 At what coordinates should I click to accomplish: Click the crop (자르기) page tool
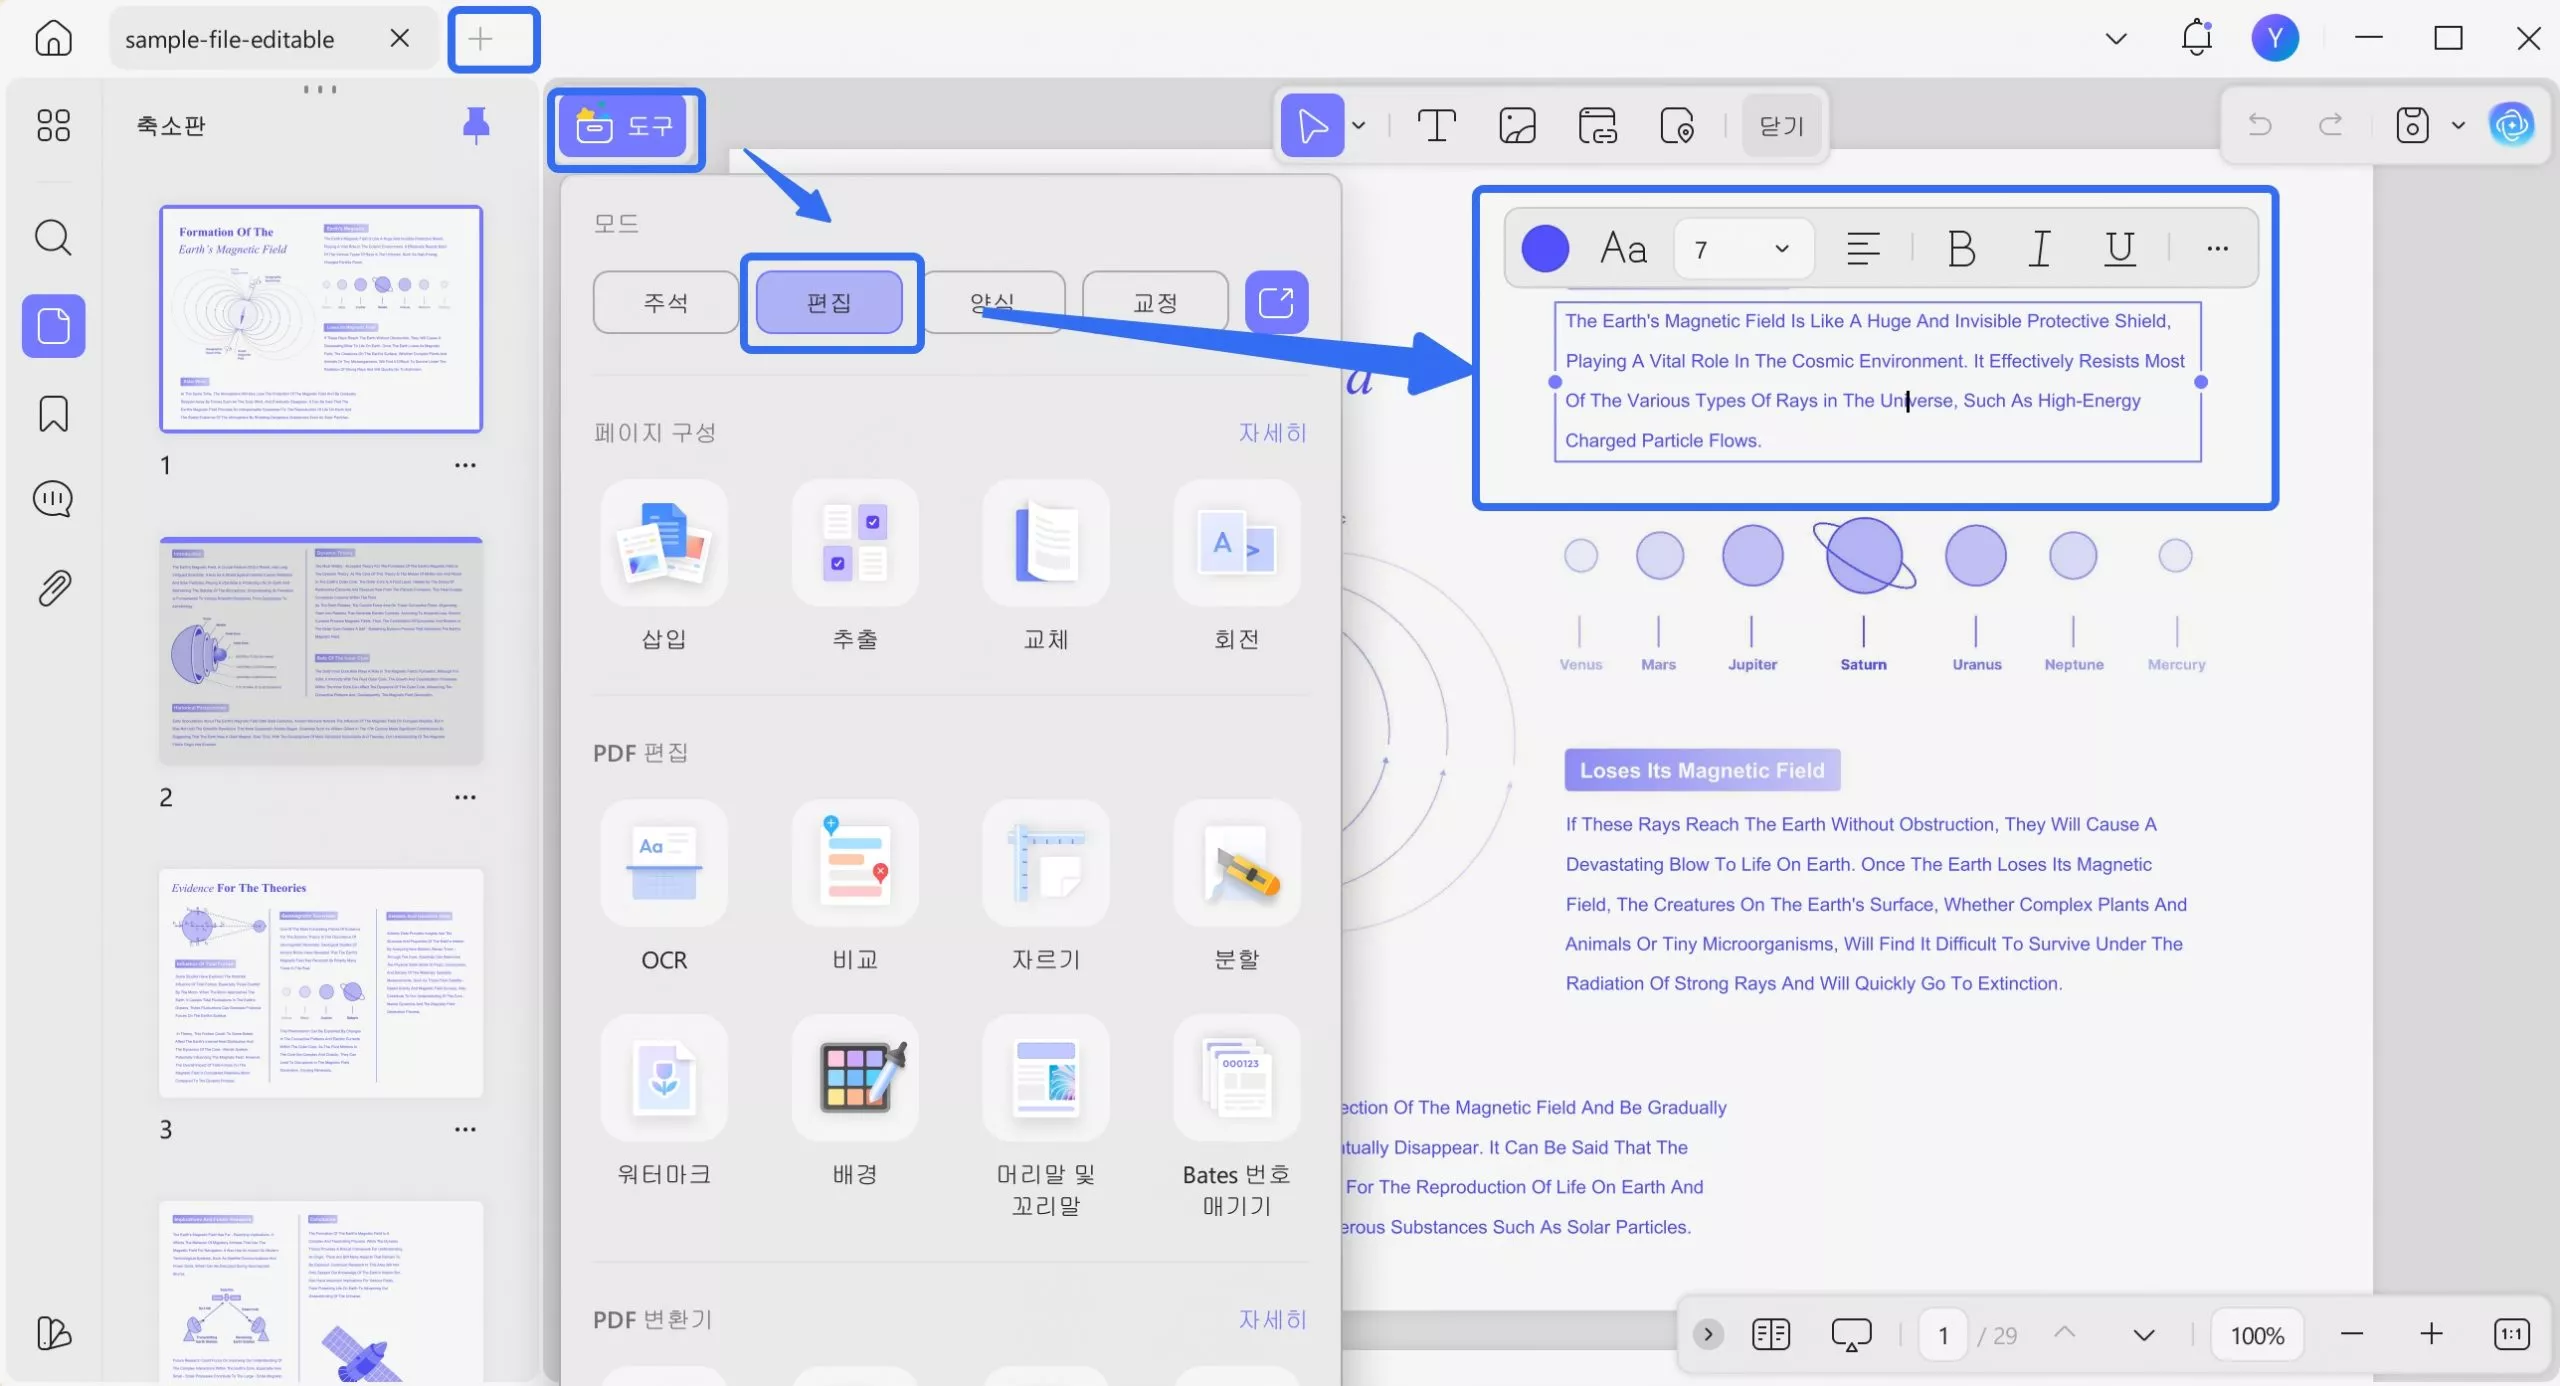coord(1045,864)
